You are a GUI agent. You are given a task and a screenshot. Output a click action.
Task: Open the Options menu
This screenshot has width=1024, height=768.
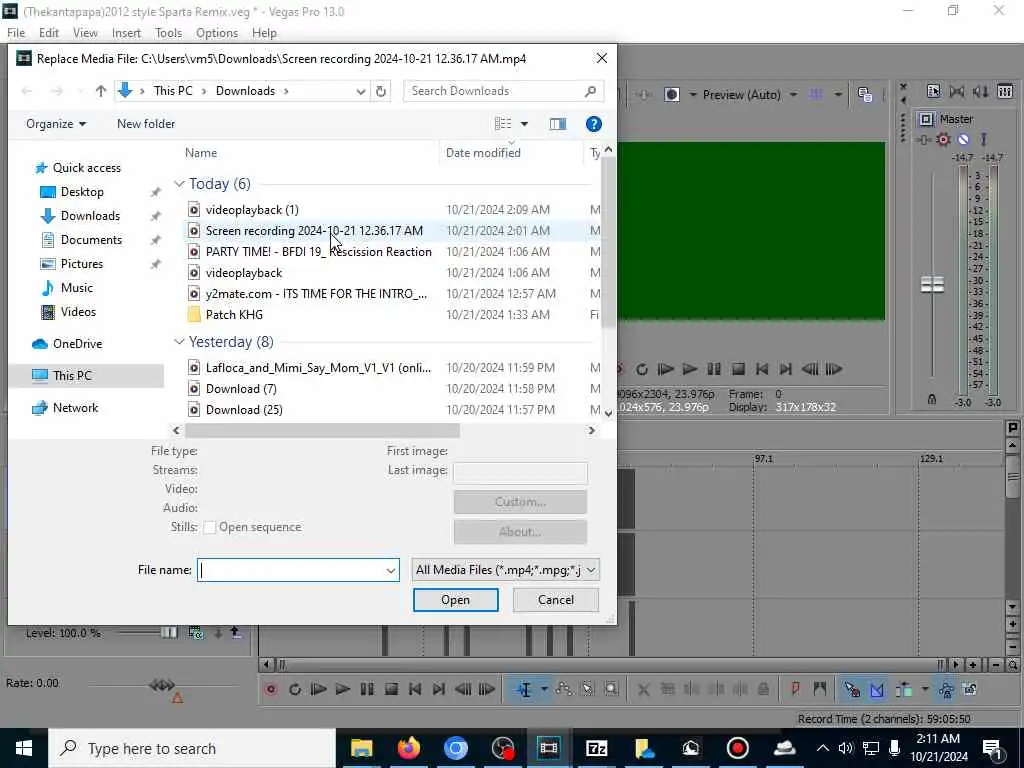217,33
